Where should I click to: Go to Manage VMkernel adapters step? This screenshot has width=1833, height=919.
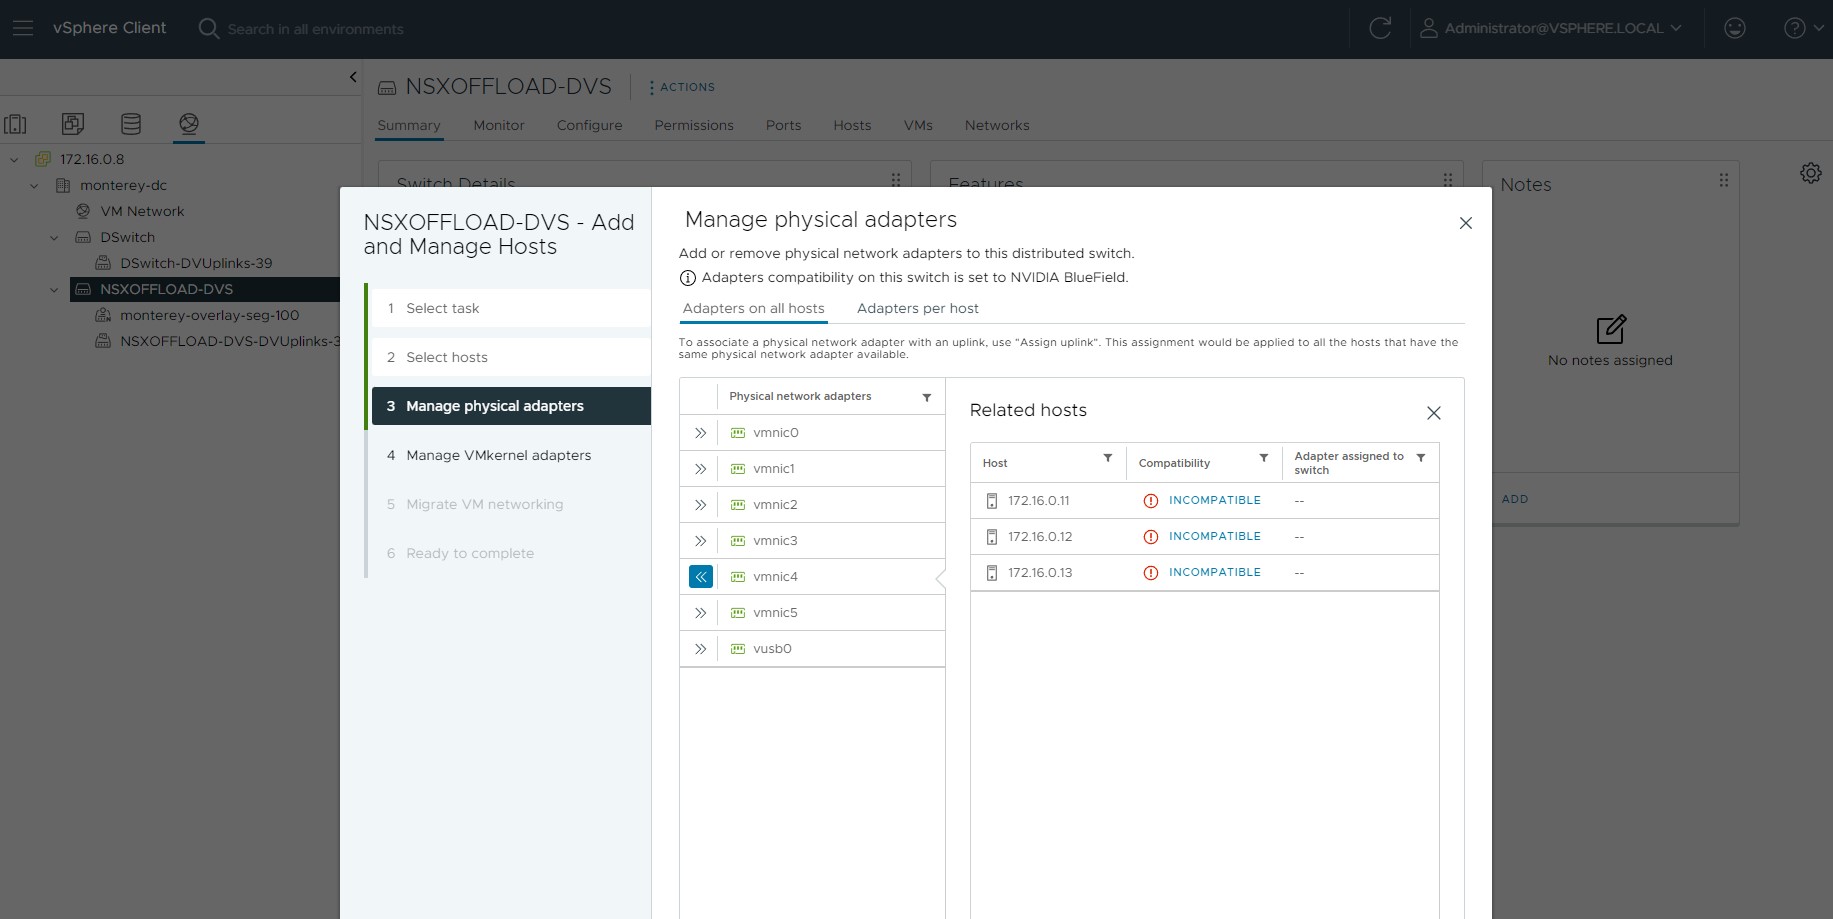click(498, 455)
